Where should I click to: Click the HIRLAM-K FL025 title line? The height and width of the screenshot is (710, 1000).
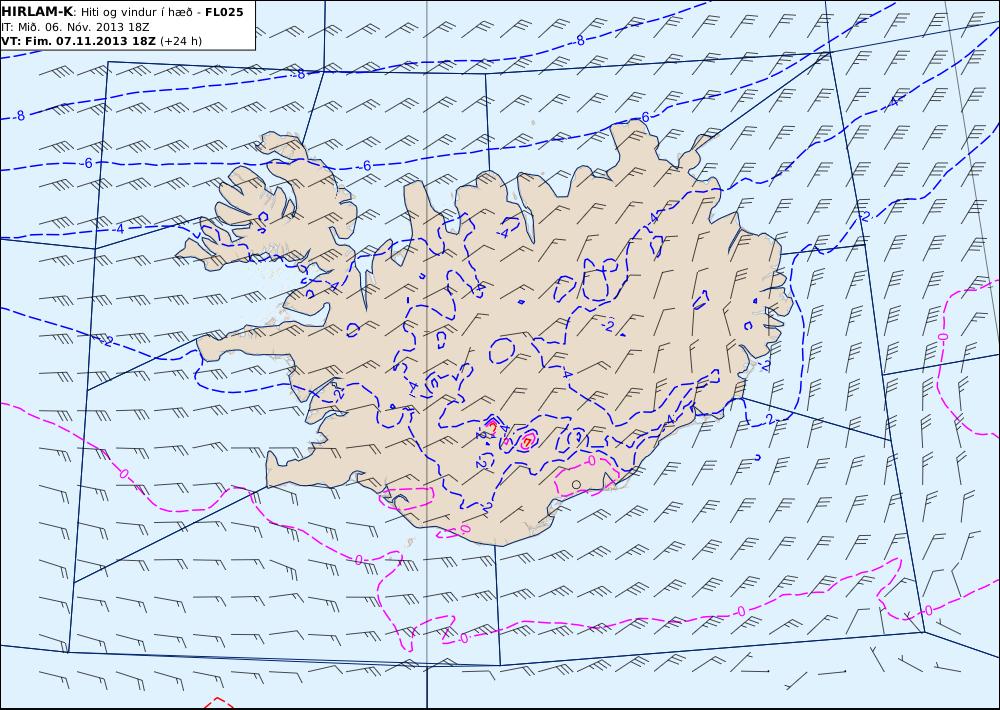tap(122, 12)
